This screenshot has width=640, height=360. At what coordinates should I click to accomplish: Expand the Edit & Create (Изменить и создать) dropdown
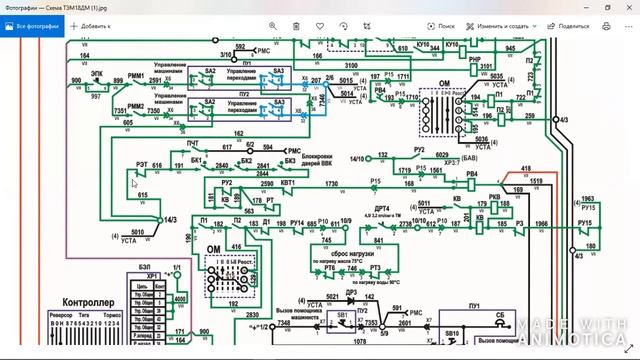[x=501, y=26]
